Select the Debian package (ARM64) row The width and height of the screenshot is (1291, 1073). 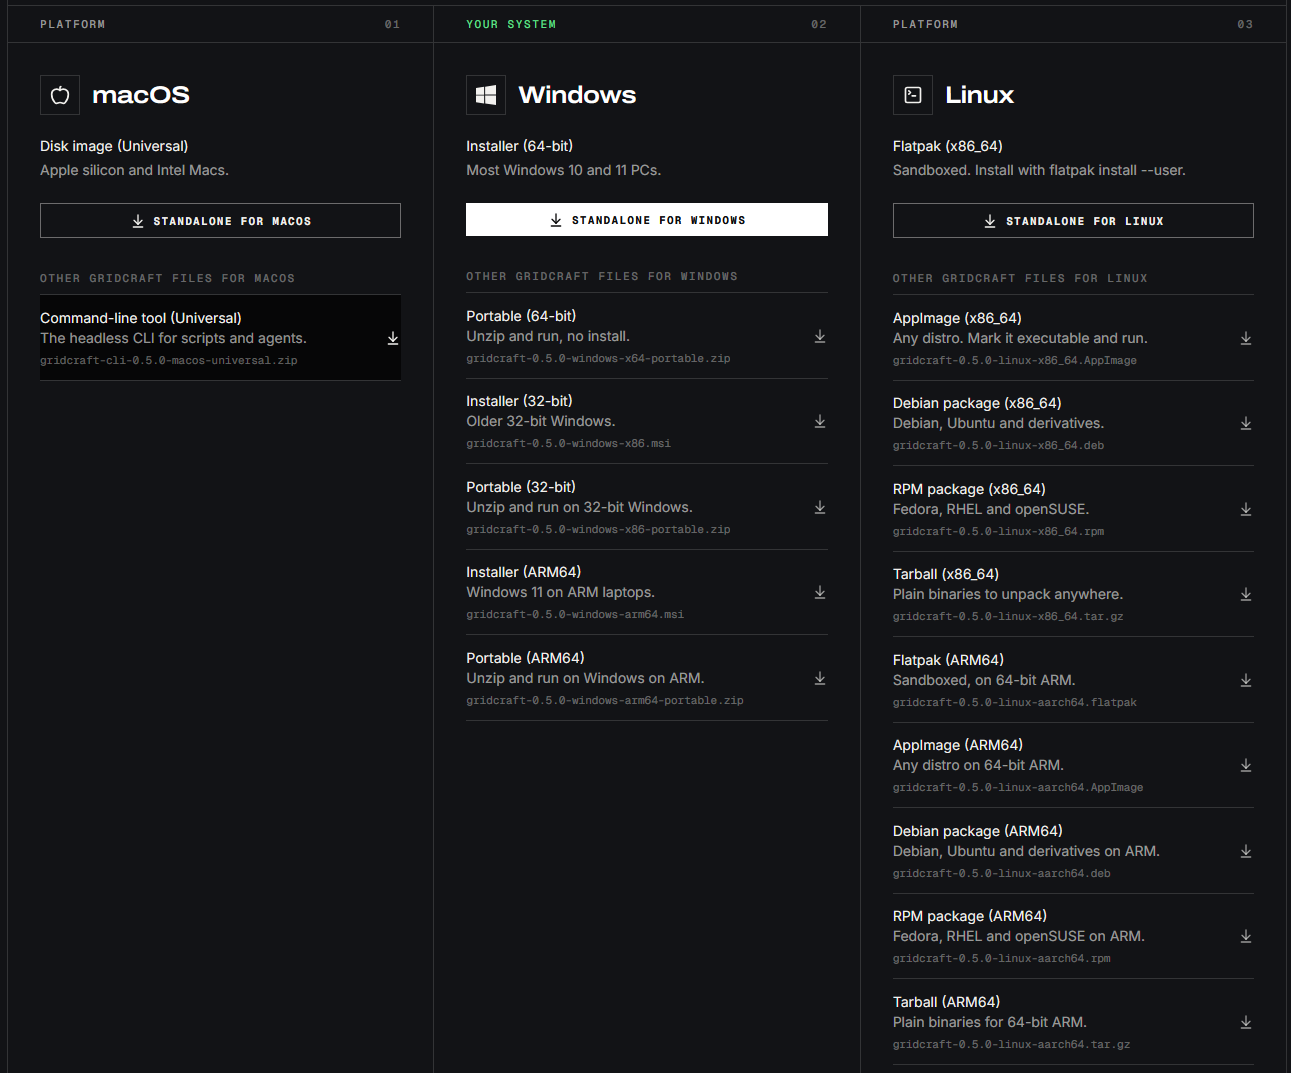(x=1073, y=851)
